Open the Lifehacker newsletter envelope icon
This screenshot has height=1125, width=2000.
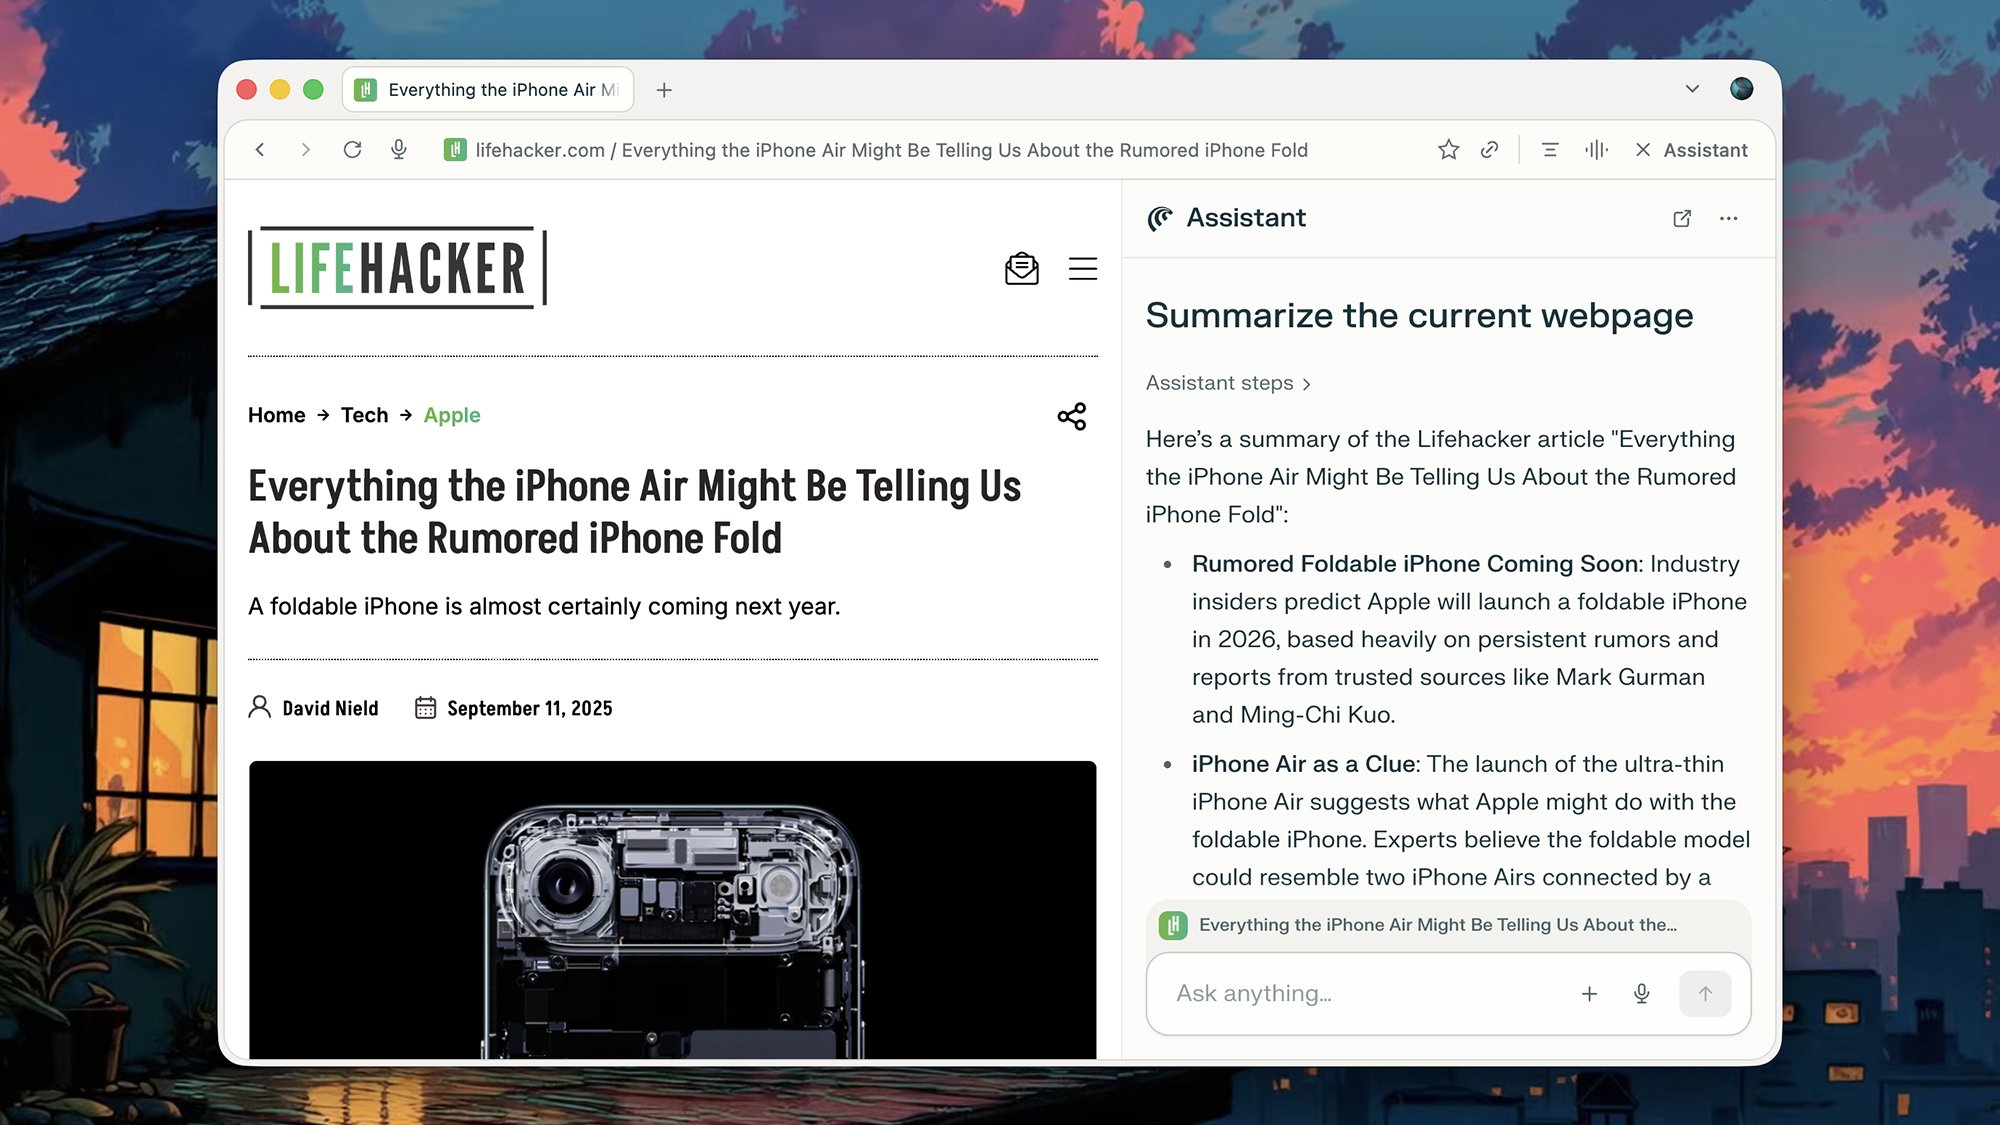[x=1021, y=268]
